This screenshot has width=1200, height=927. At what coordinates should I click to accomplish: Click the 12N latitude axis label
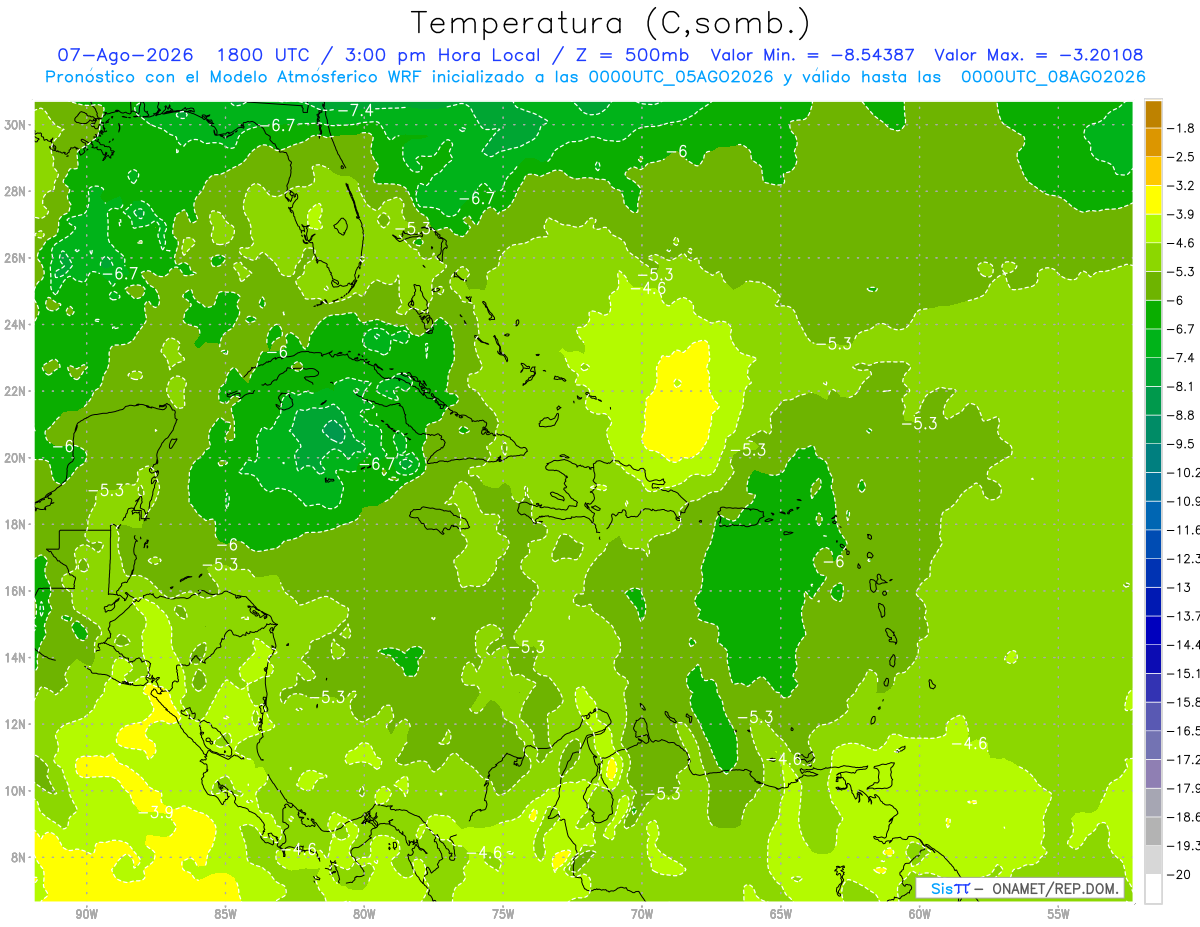point(17,724)
